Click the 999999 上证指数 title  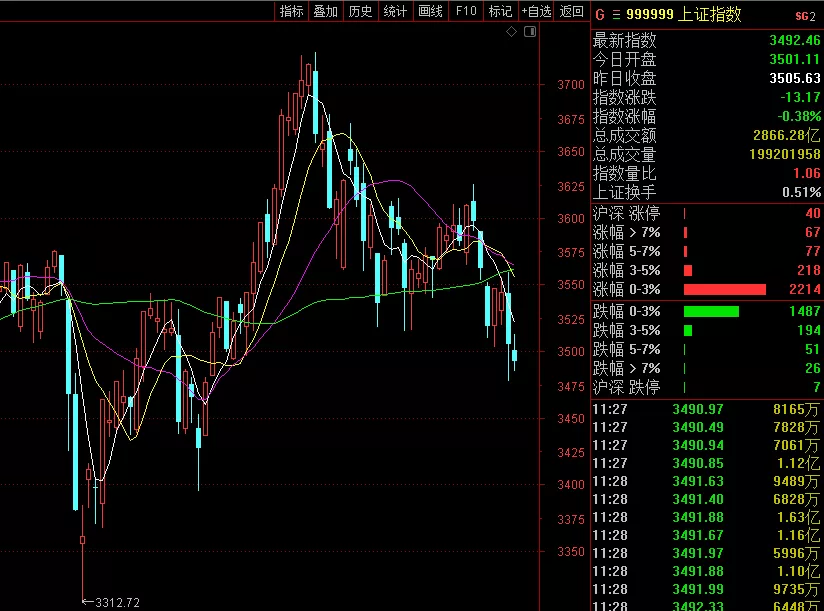click(x=684, y=14)
